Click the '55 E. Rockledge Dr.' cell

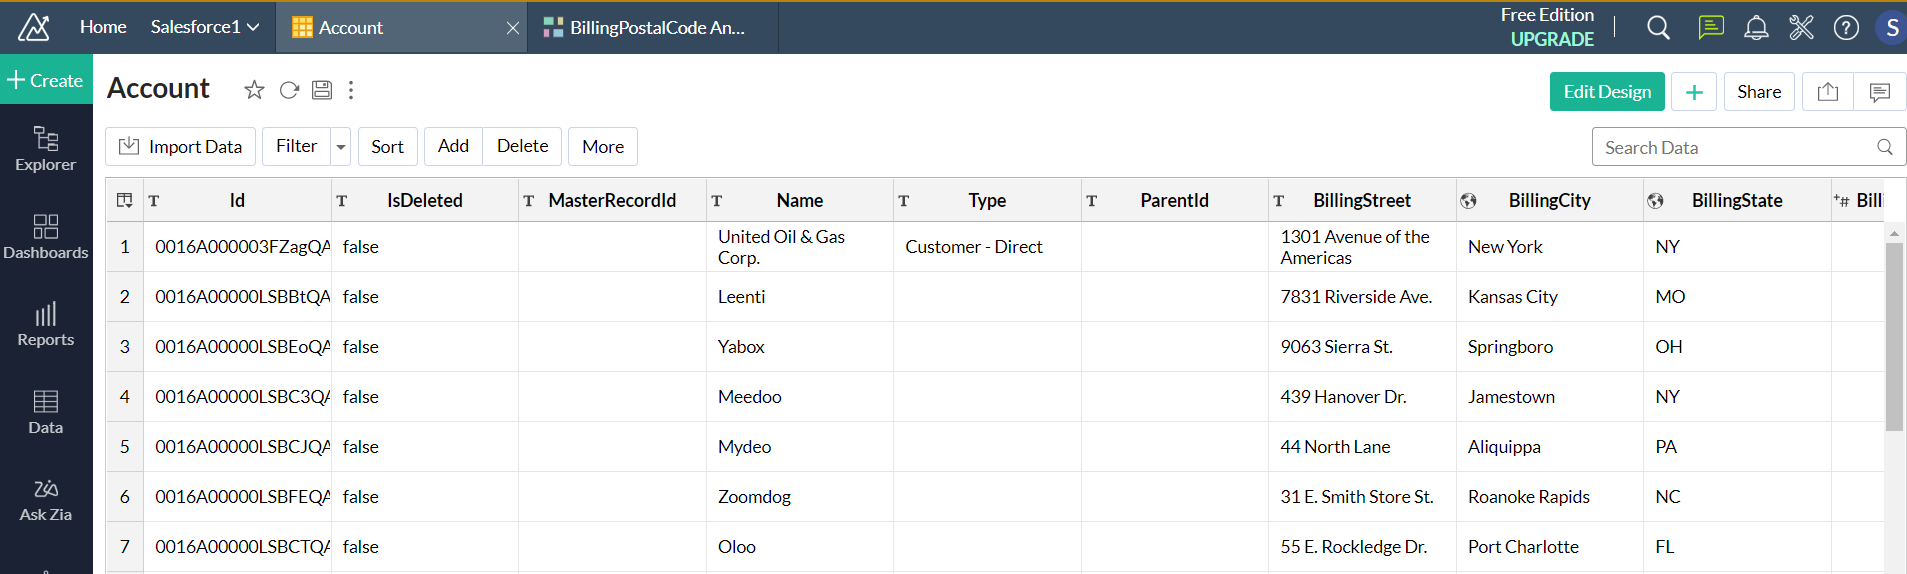(x=1362, y=547)
